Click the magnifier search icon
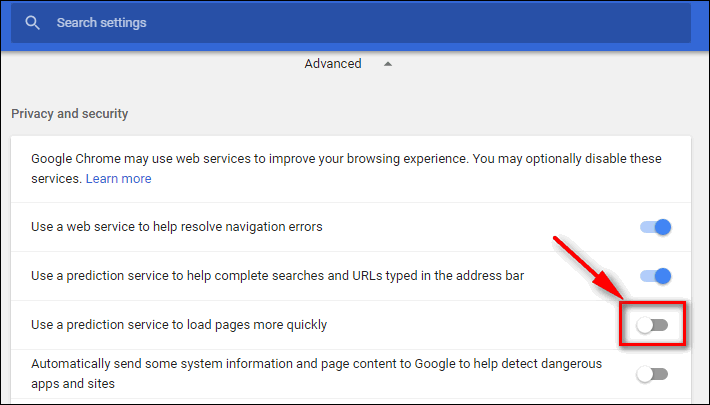Image resolution: width=710 pixels, height=405 pixels. (32, 23)
